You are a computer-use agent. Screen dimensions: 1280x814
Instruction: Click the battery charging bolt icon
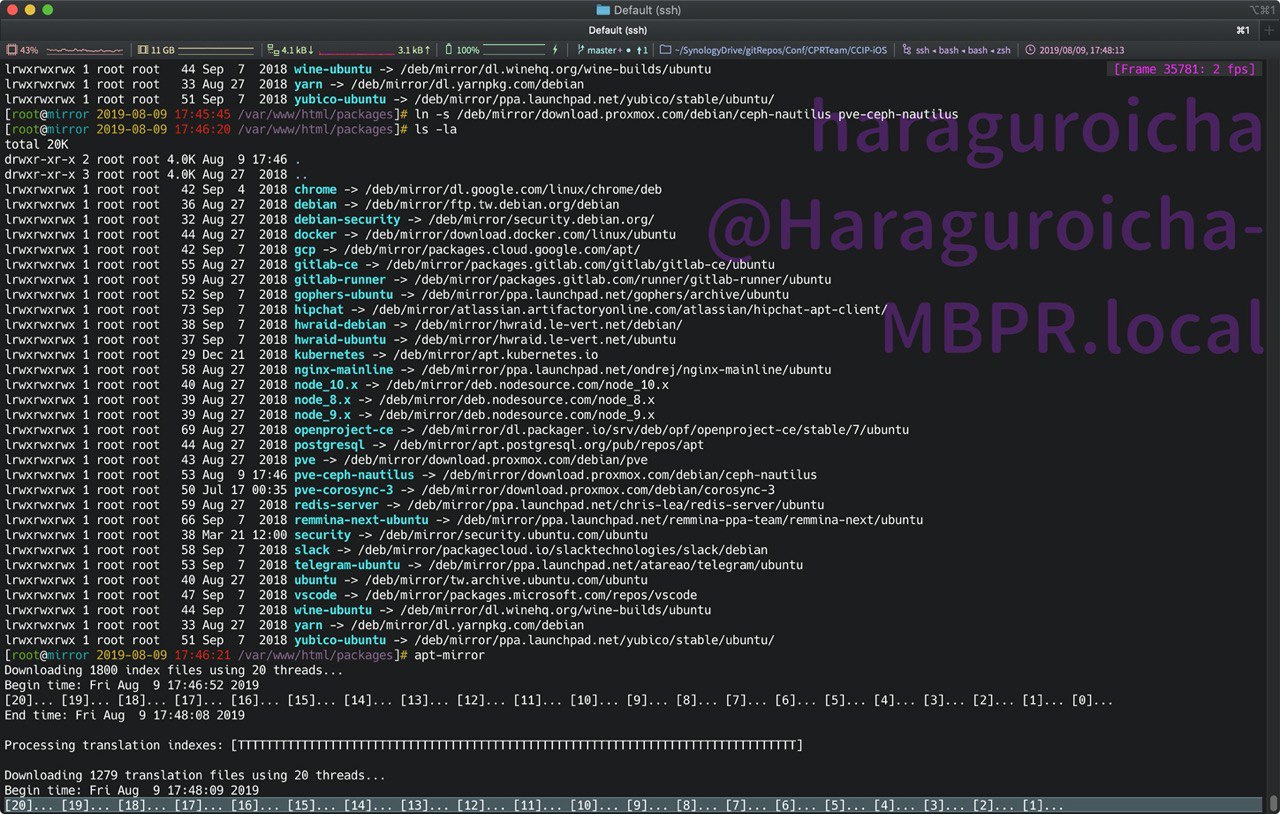coord(556,49)
